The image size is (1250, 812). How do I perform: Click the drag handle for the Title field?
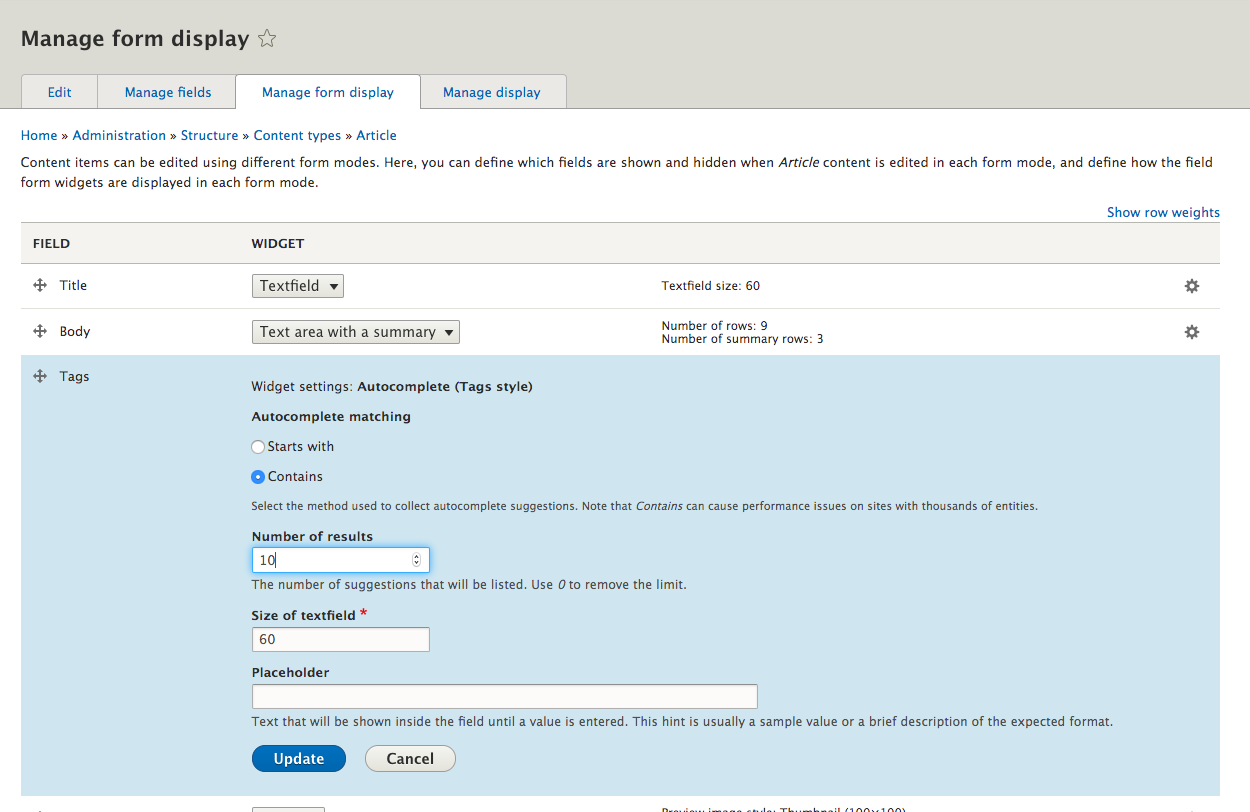coord(39,285)
